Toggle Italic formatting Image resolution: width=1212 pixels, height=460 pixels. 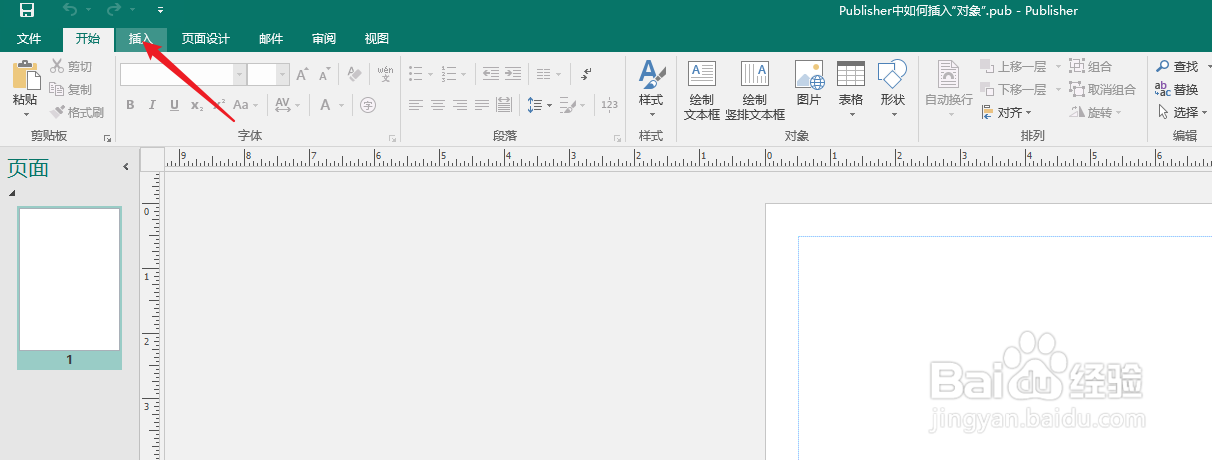pyautogui.click(x=152, y=105)
